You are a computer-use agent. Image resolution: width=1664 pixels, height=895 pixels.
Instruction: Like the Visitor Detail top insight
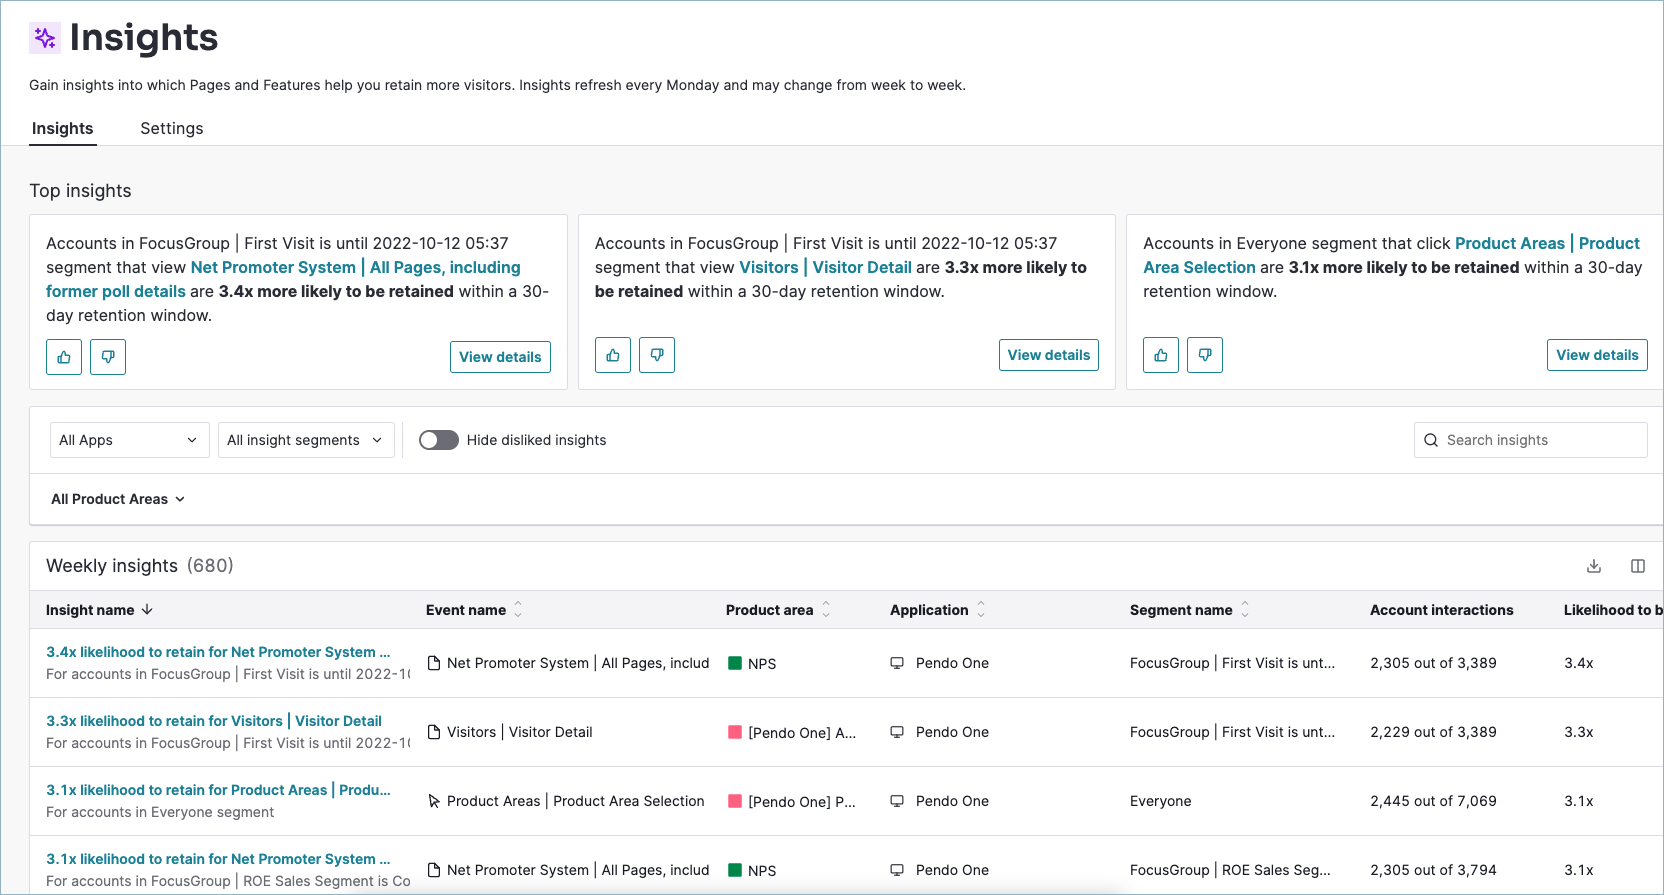pyautogui.click(x=613, y=355)
